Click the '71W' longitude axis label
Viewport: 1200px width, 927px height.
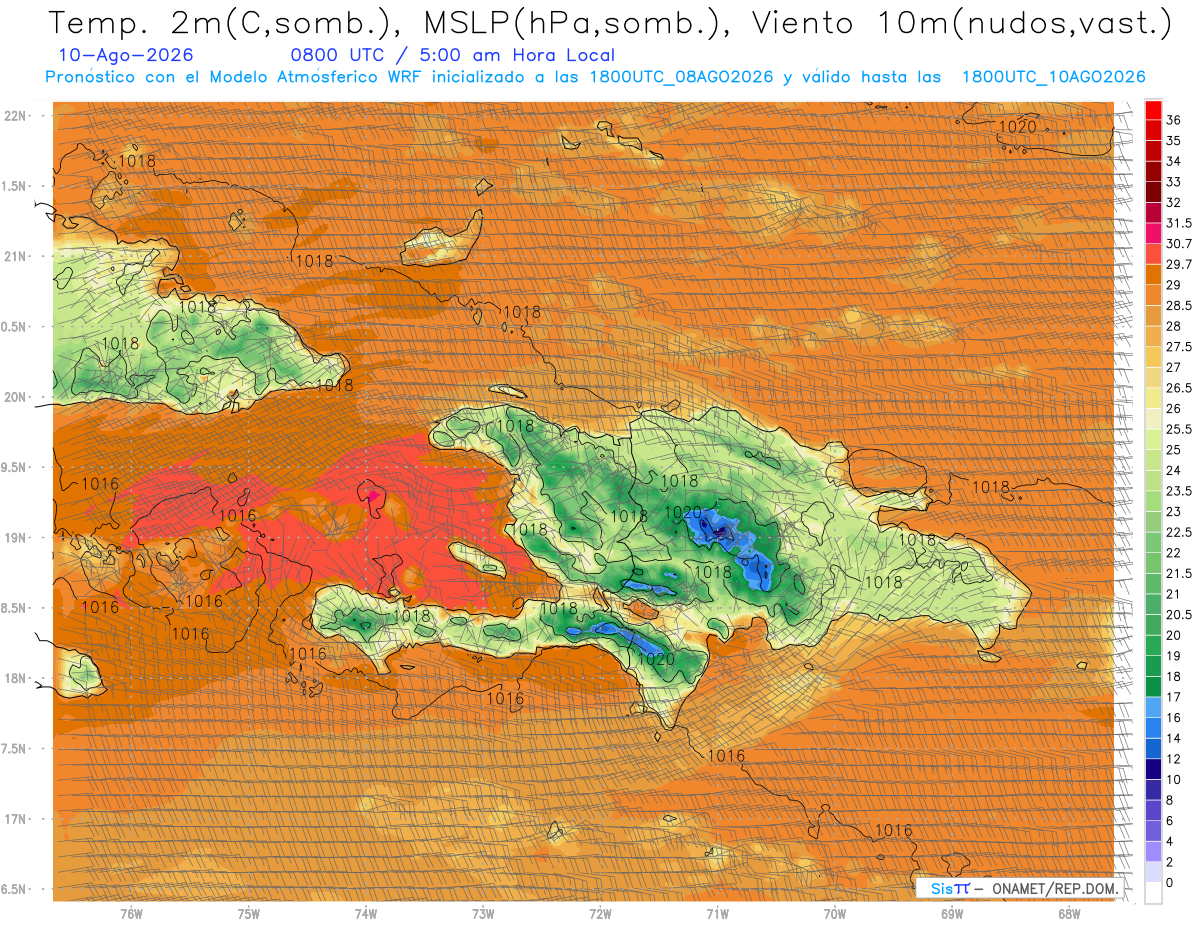717,913
